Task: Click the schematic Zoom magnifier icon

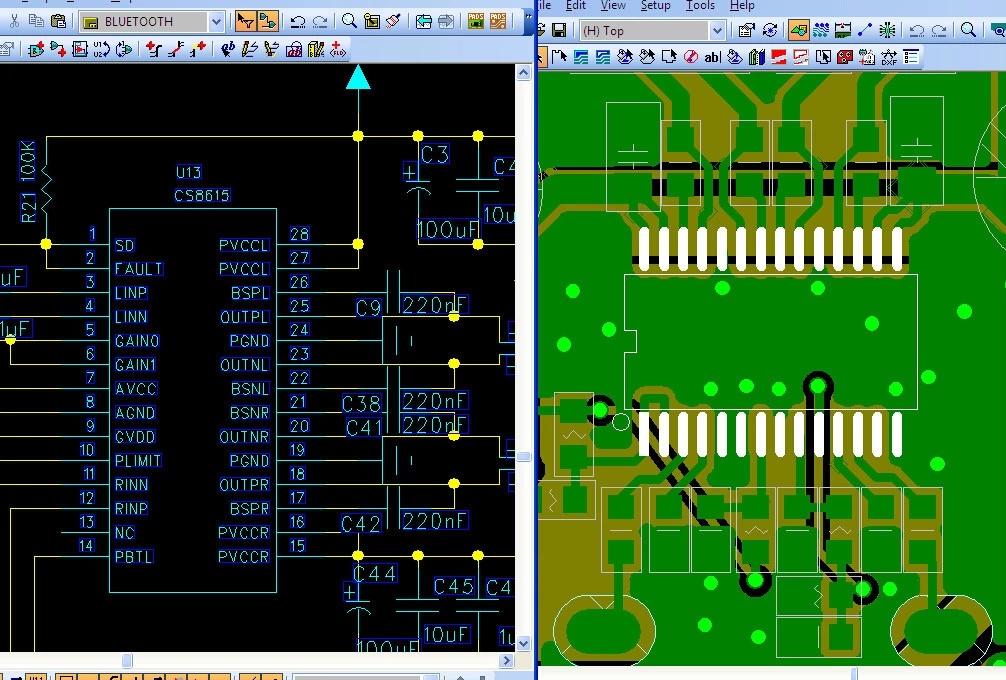Action: [349, 21]
